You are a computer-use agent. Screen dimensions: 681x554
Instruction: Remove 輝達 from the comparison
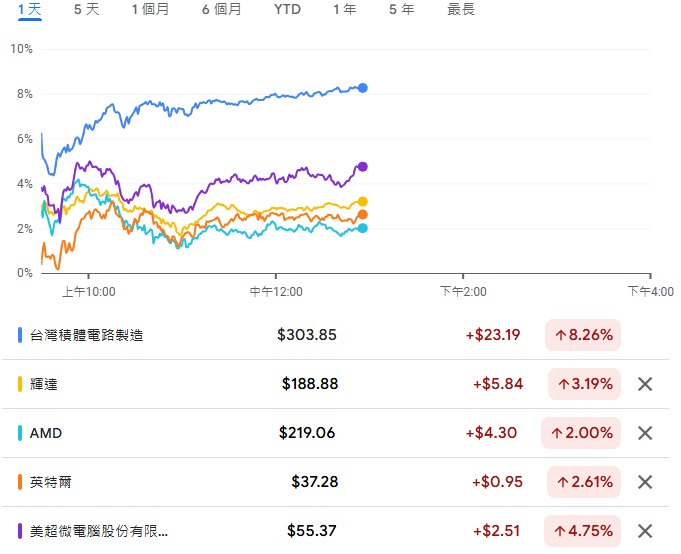[645, 384]
